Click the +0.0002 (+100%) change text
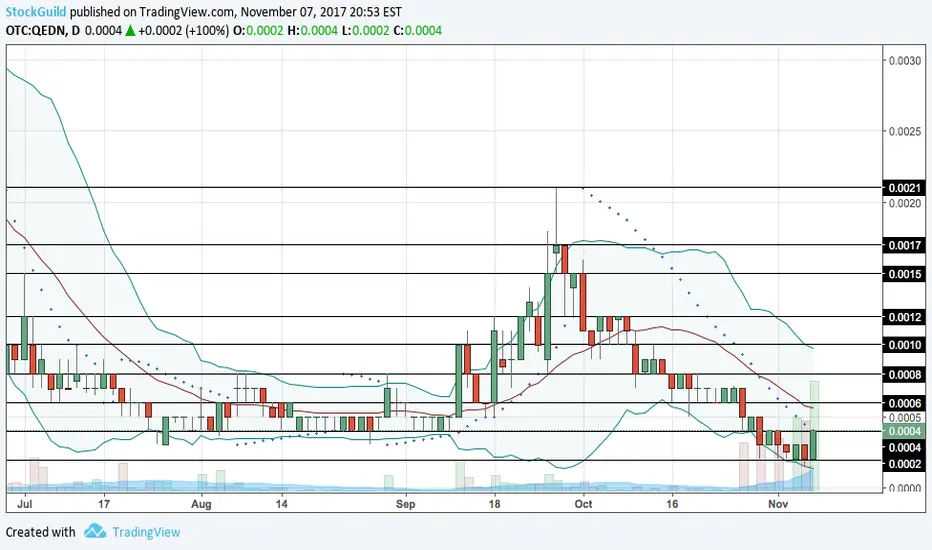Screen dimensions: 932x550 coord(184,30)
